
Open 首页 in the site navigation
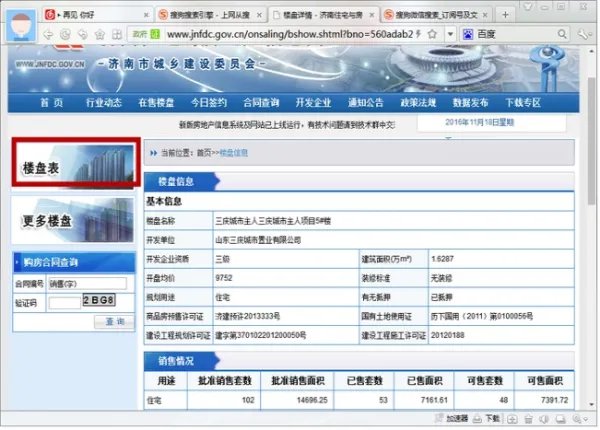click(x=52, y=103)
